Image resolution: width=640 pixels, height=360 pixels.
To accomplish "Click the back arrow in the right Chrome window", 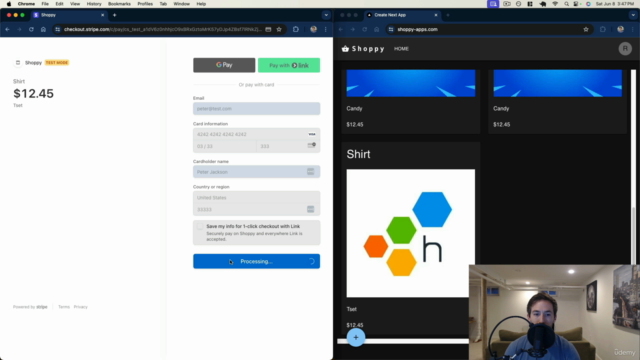I will click(x=341, y=29).
